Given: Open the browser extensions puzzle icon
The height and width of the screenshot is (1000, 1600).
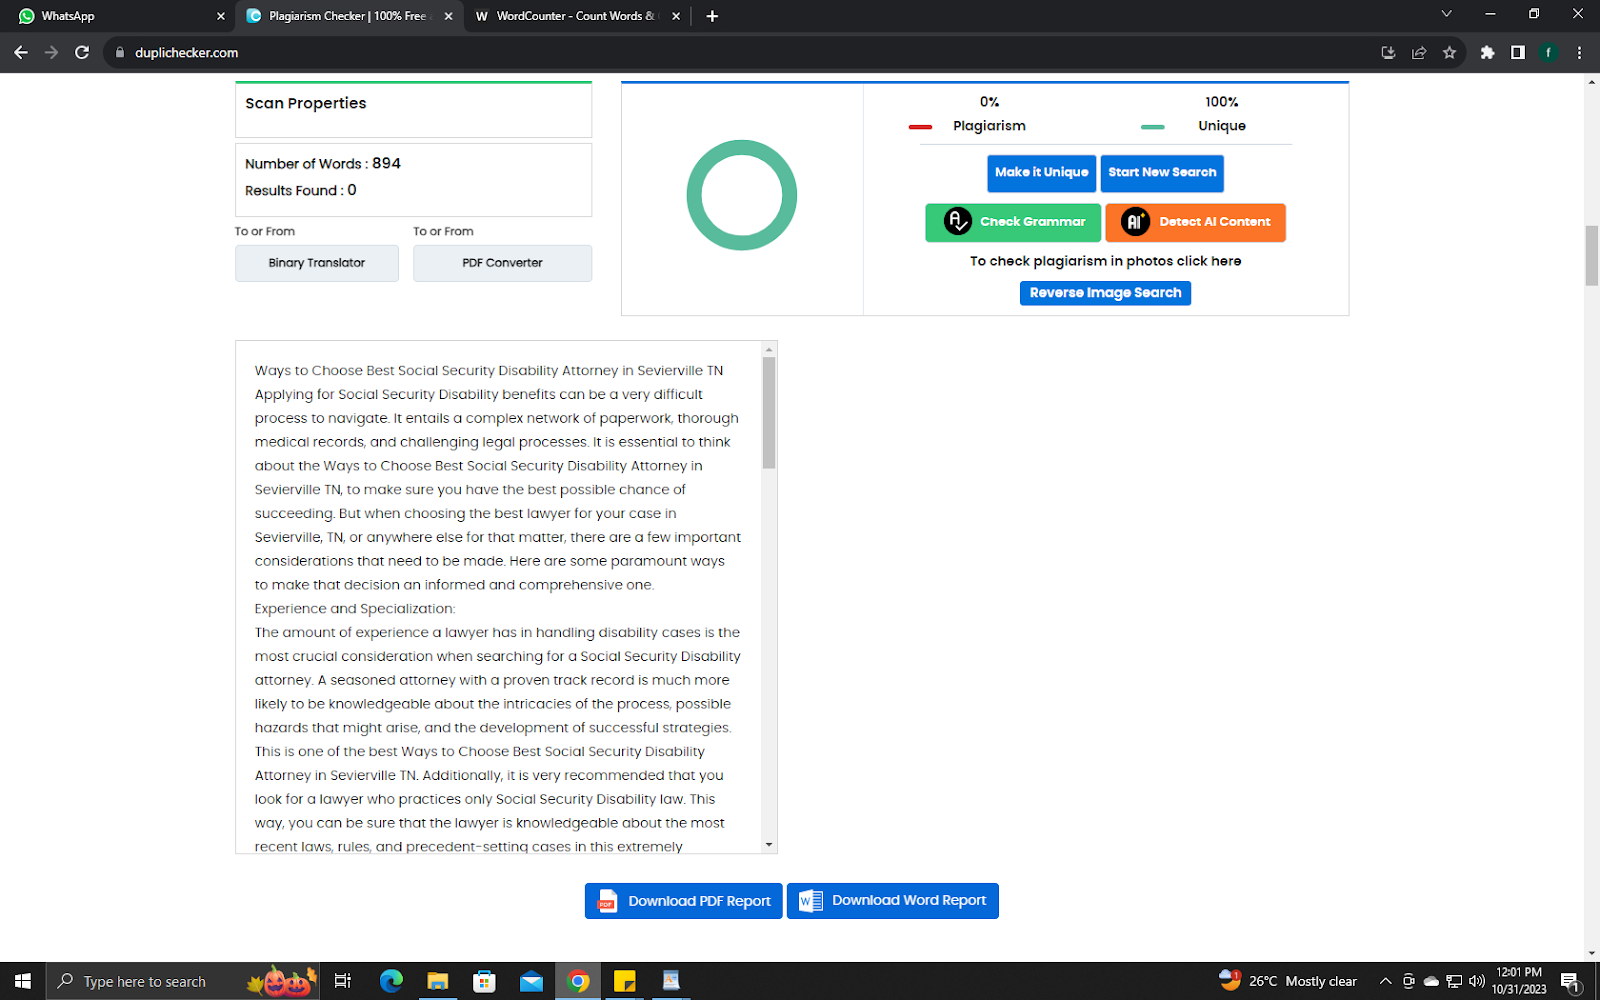Looking at the screenshot, I should coord(1487,53).
